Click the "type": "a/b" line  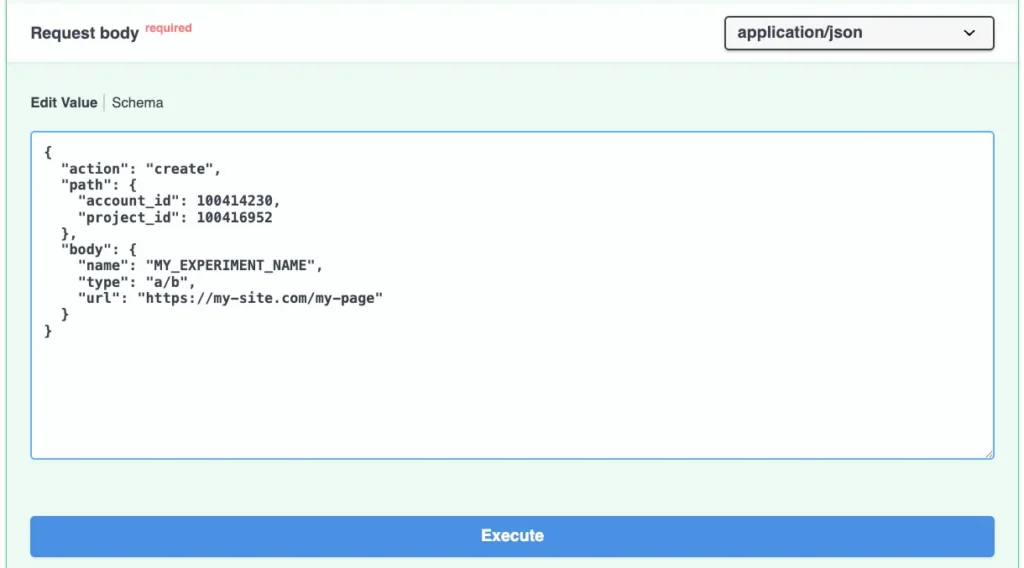[136, 282]
